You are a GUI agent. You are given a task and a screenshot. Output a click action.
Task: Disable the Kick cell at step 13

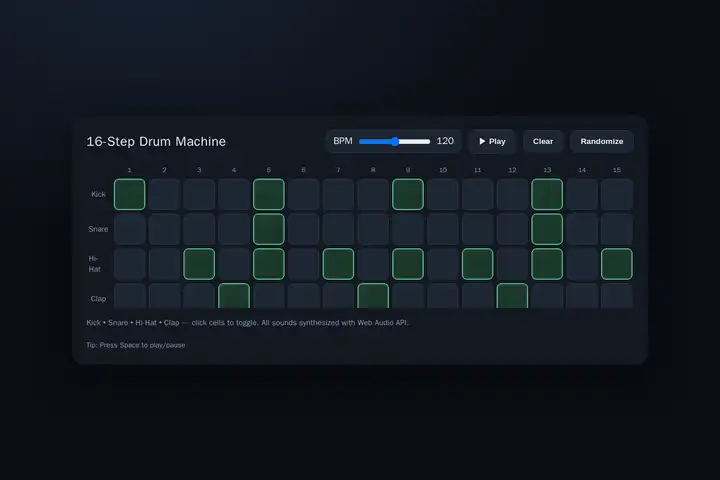coord(547,194)
